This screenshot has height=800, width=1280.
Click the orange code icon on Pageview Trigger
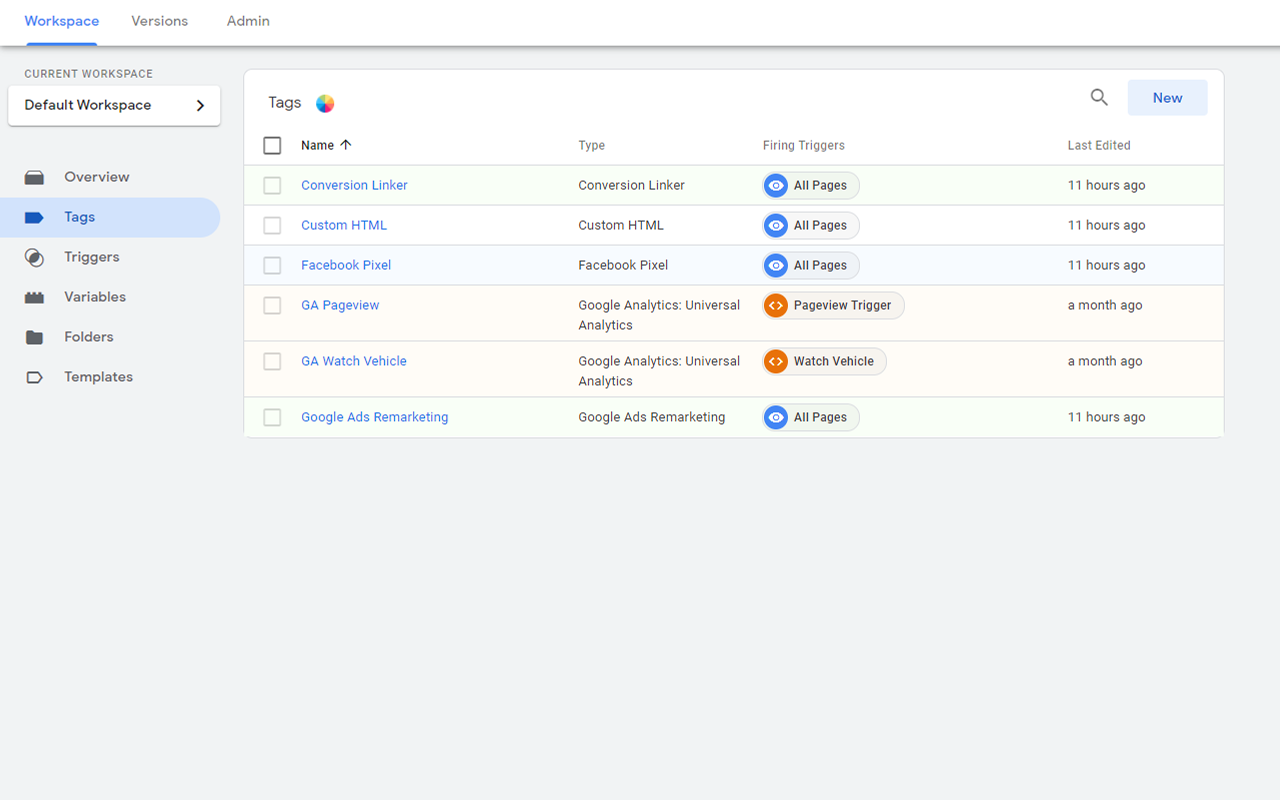click(x=776, y=305)
